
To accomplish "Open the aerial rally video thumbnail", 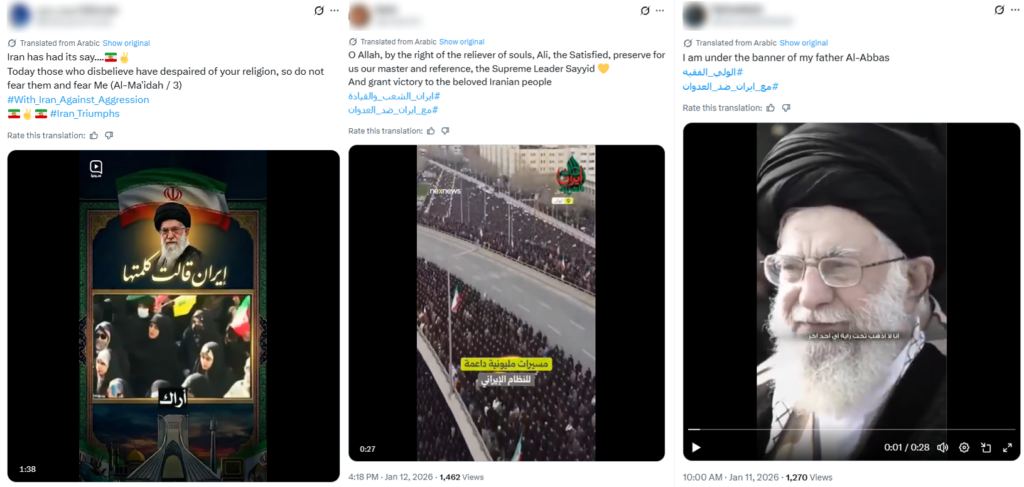I will pyautogui.click(x=506, y=303).
